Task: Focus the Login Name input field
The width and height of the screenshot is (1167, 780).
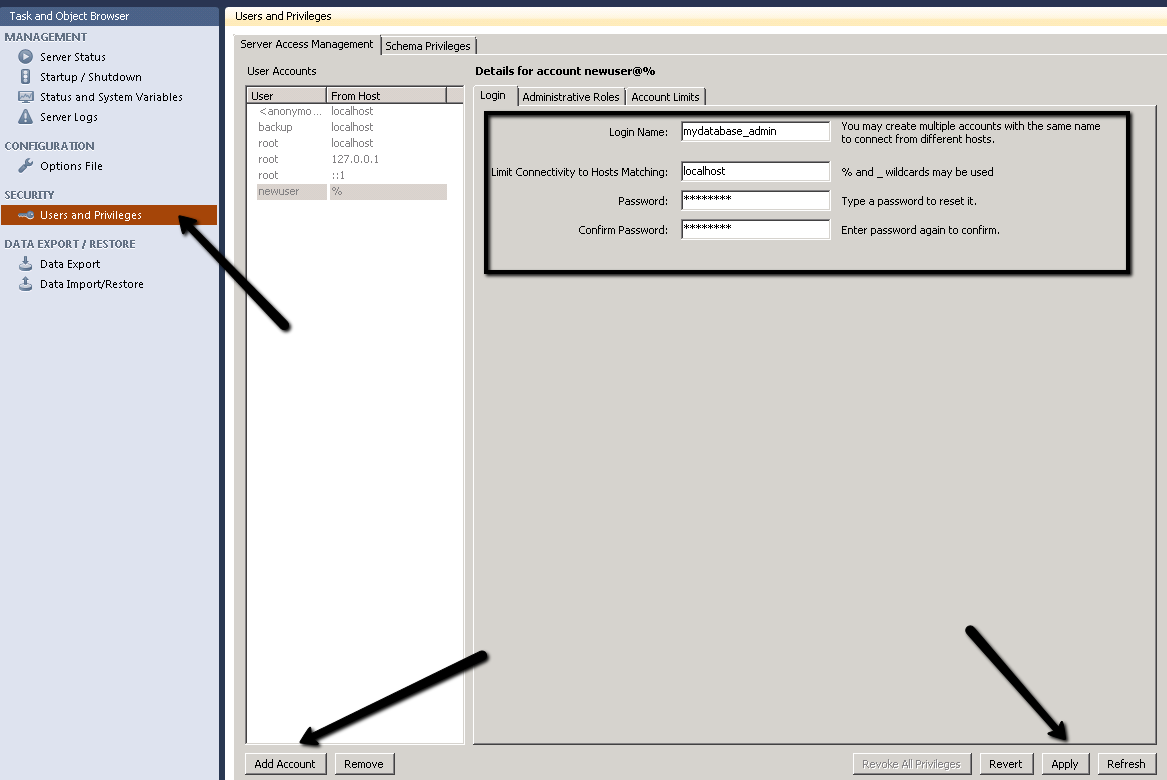Action: [755, 131]
